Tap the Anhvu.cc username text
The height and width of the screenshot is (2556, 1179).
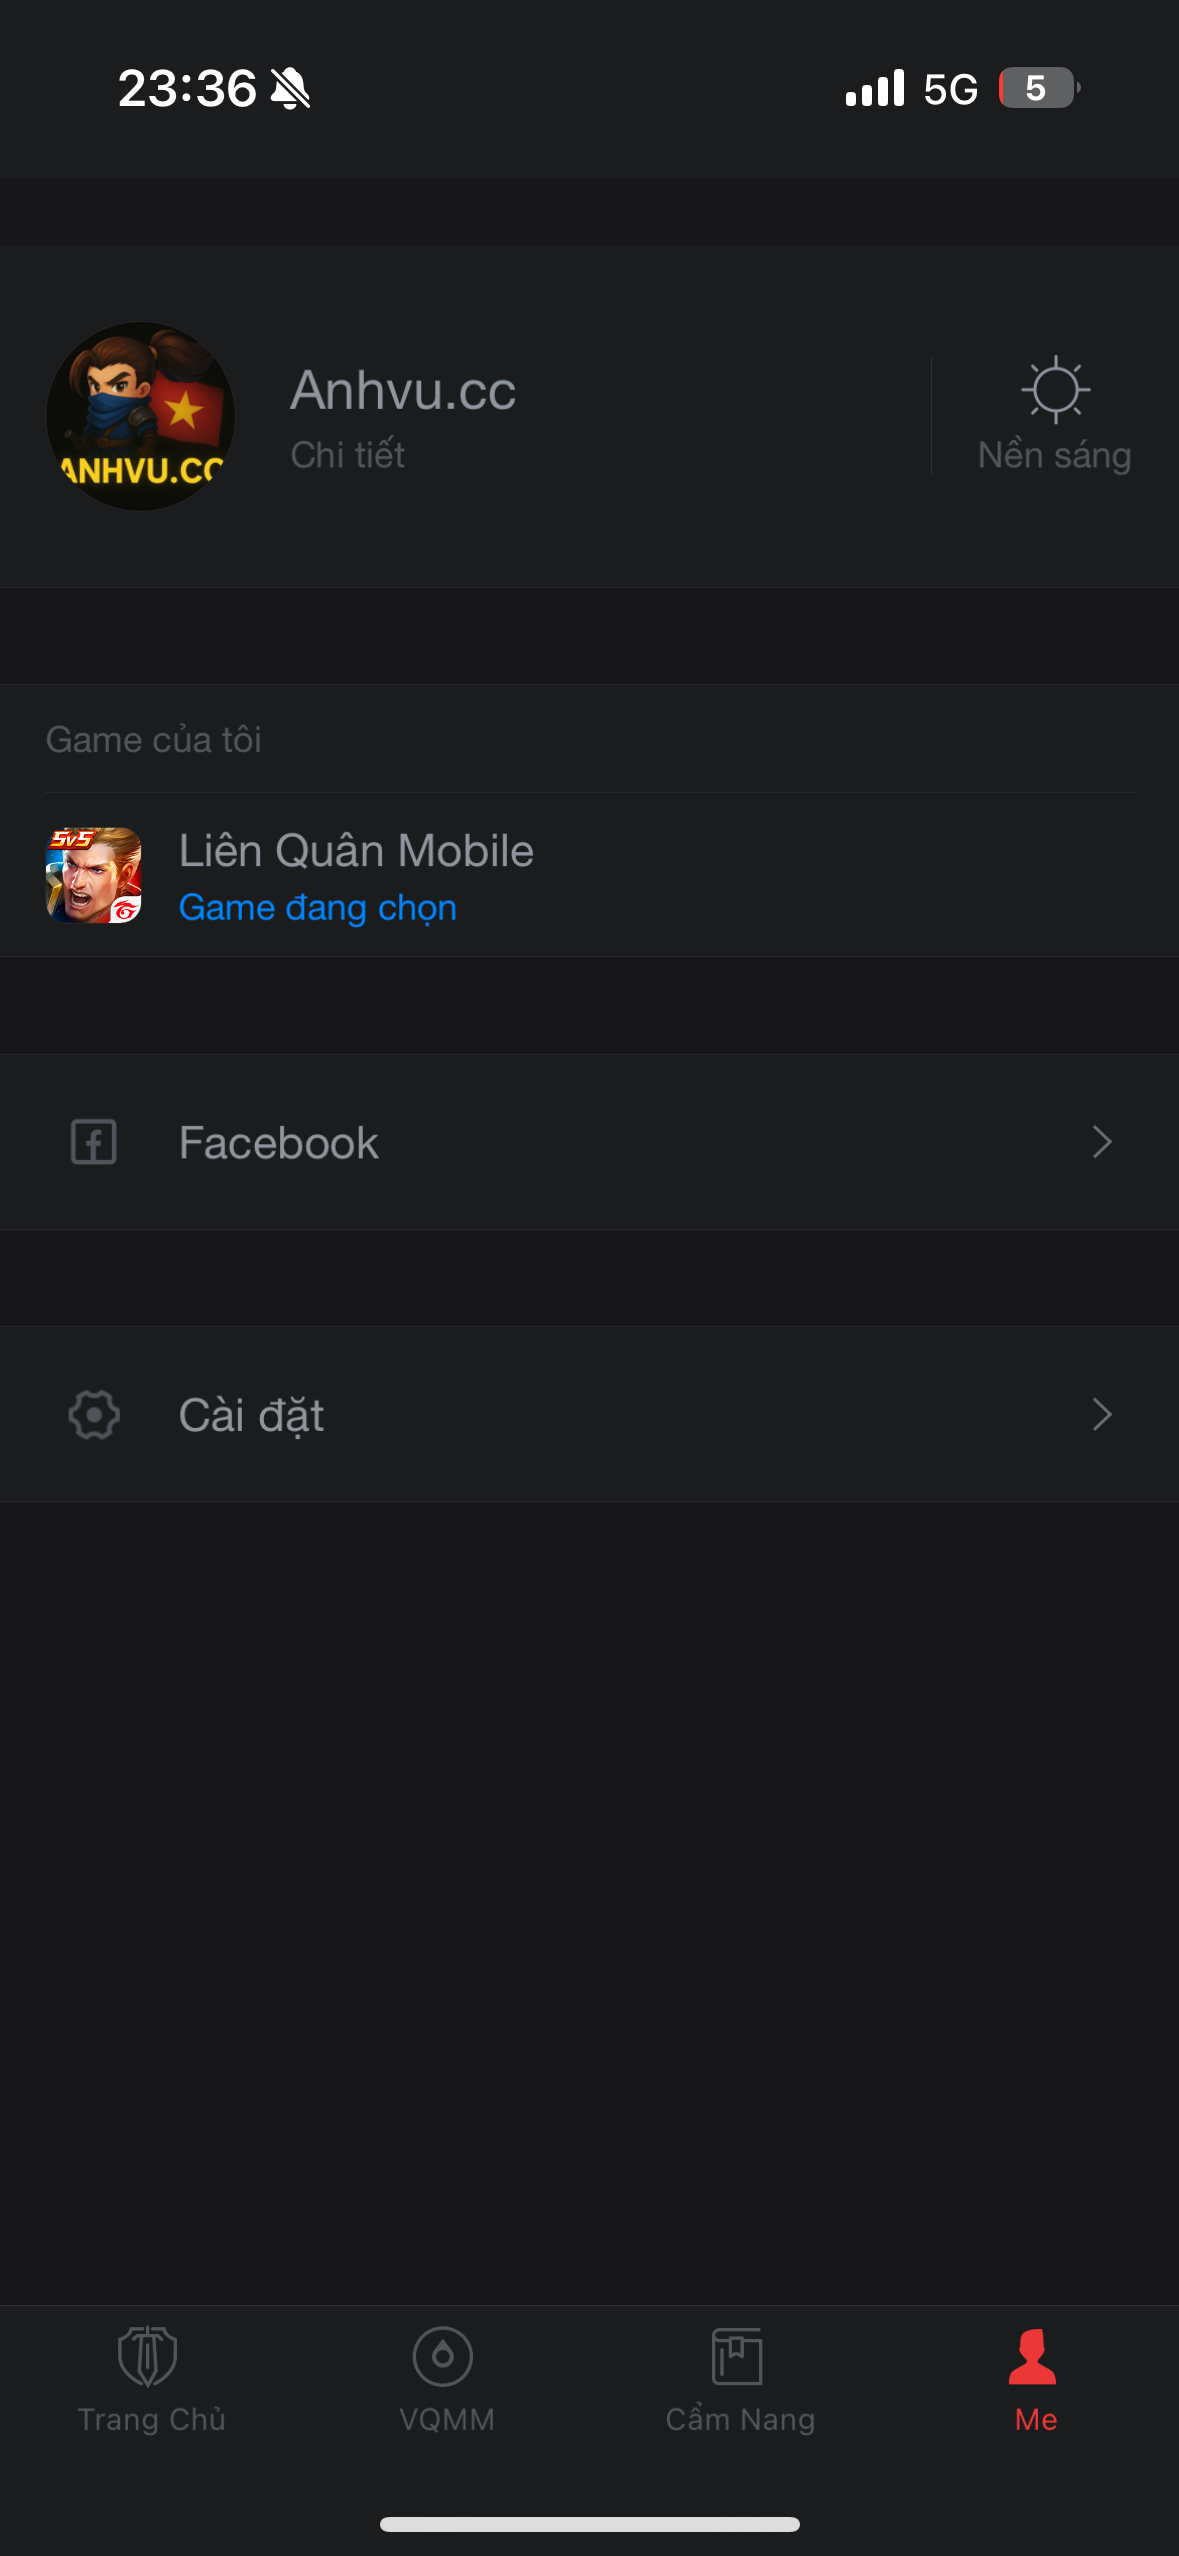[402, 390]
